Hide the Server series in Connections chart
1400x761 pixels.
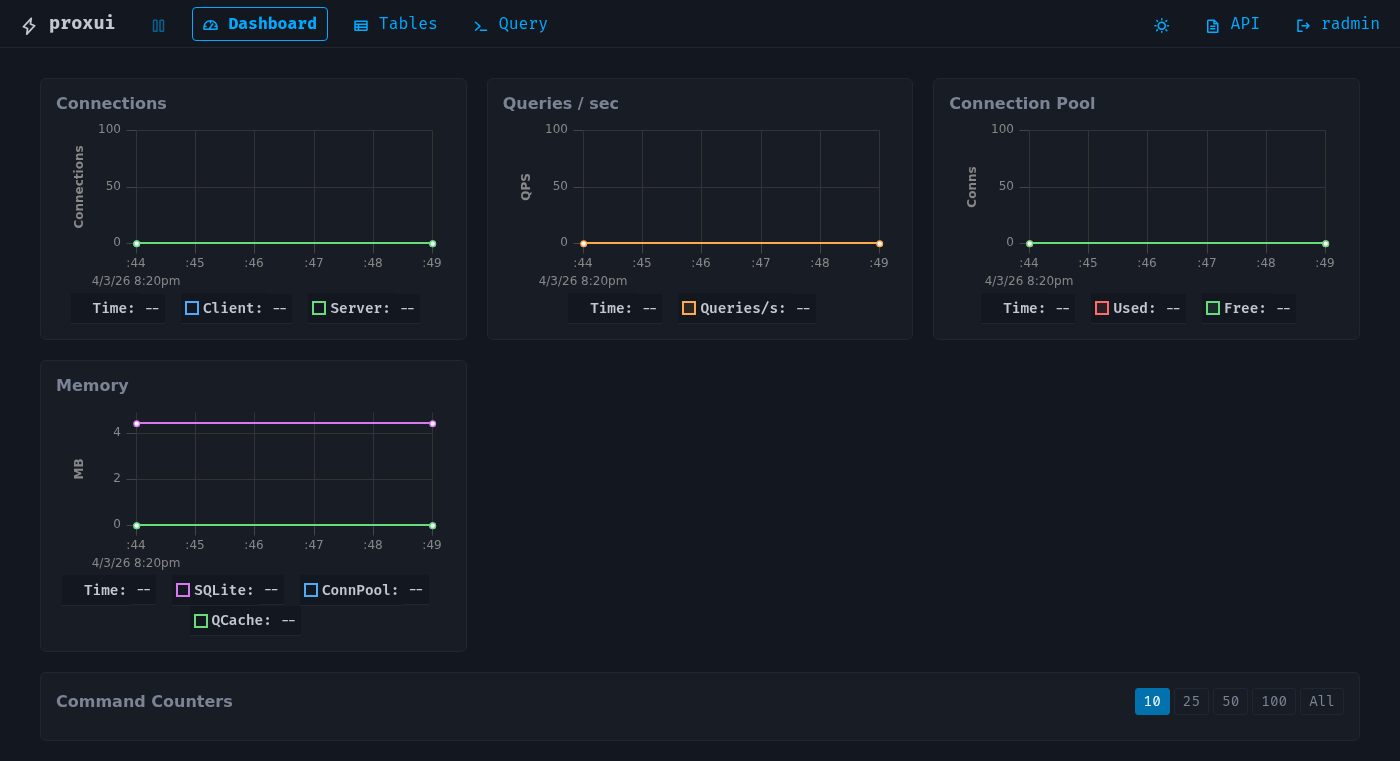click(x=362, y=308)
